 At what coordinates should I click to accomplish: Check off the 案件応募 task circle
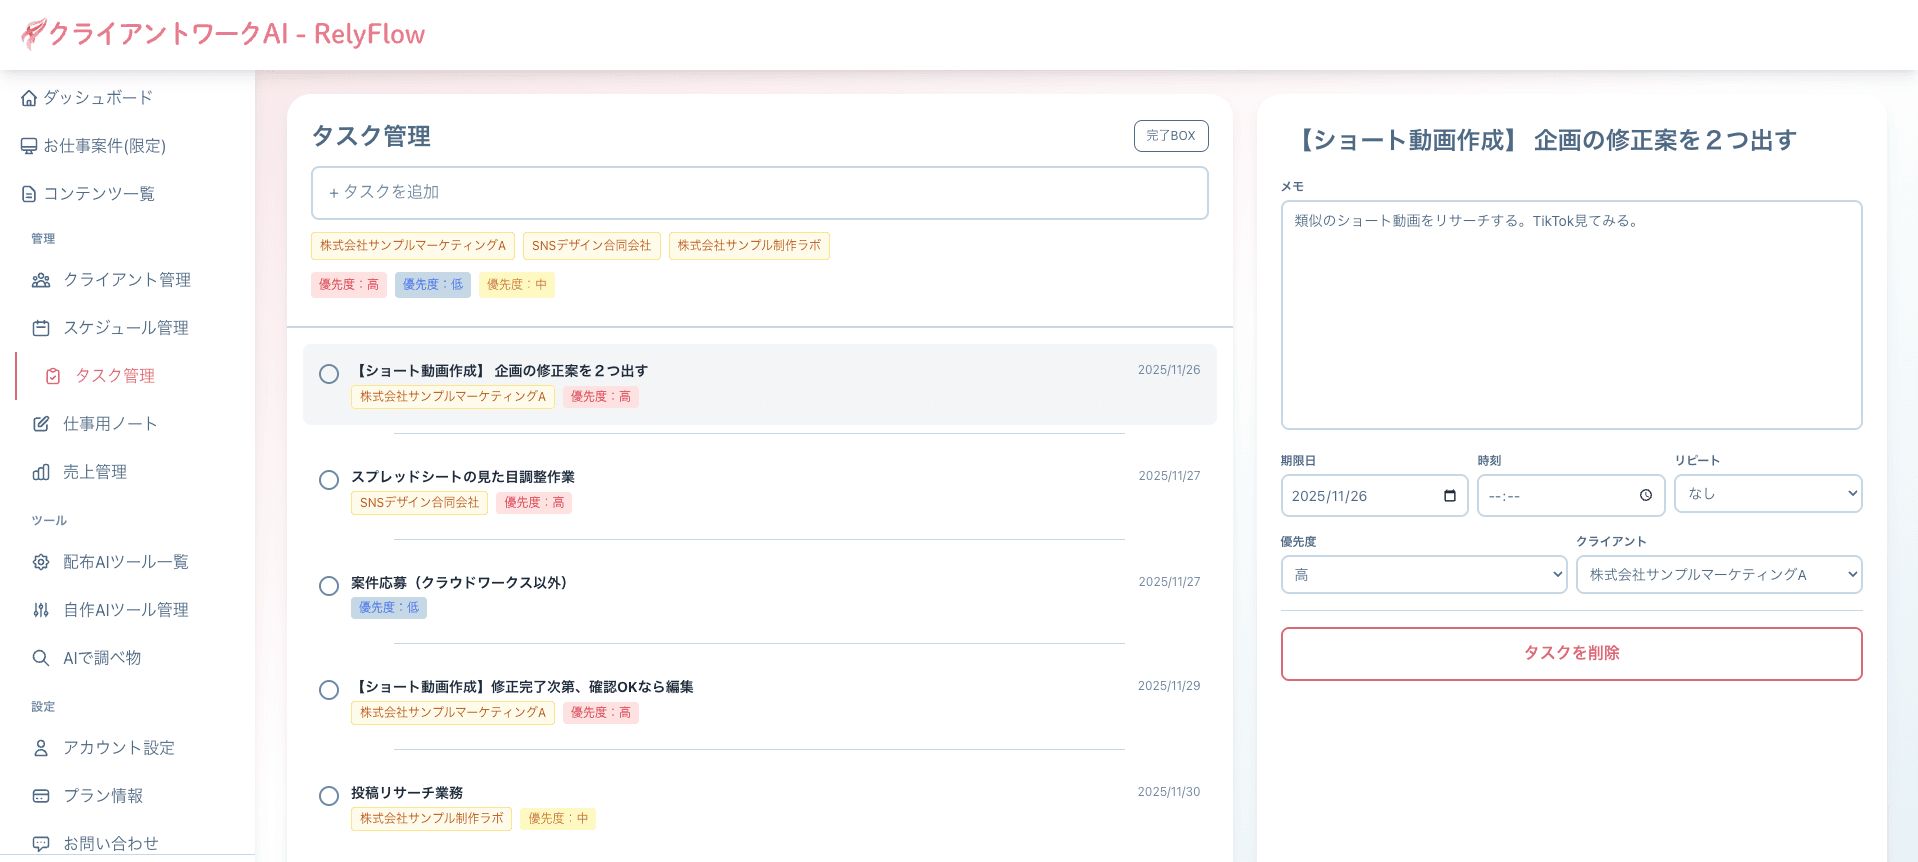pyautogui.click(x=329, y=586)
